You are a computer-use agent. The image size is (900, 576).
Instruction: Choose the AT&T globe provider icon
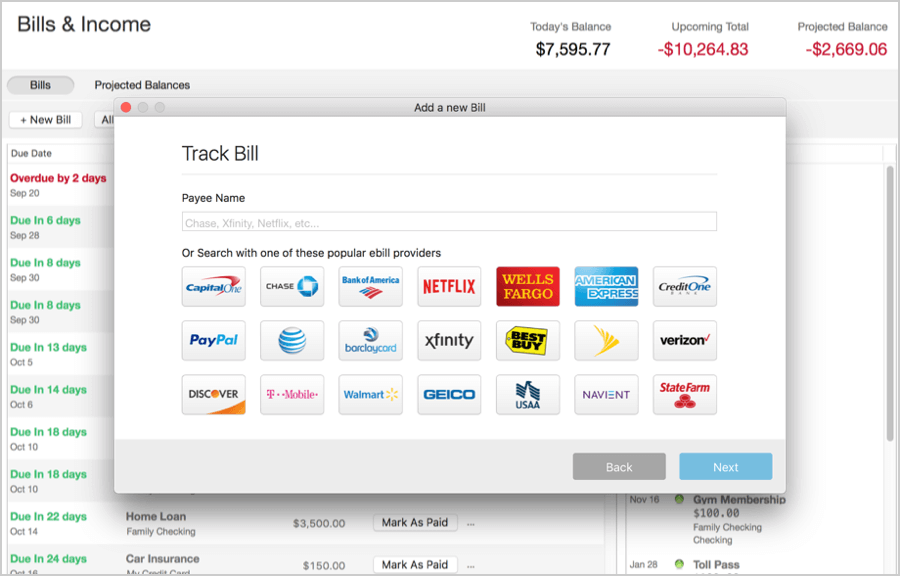point(292,340)
